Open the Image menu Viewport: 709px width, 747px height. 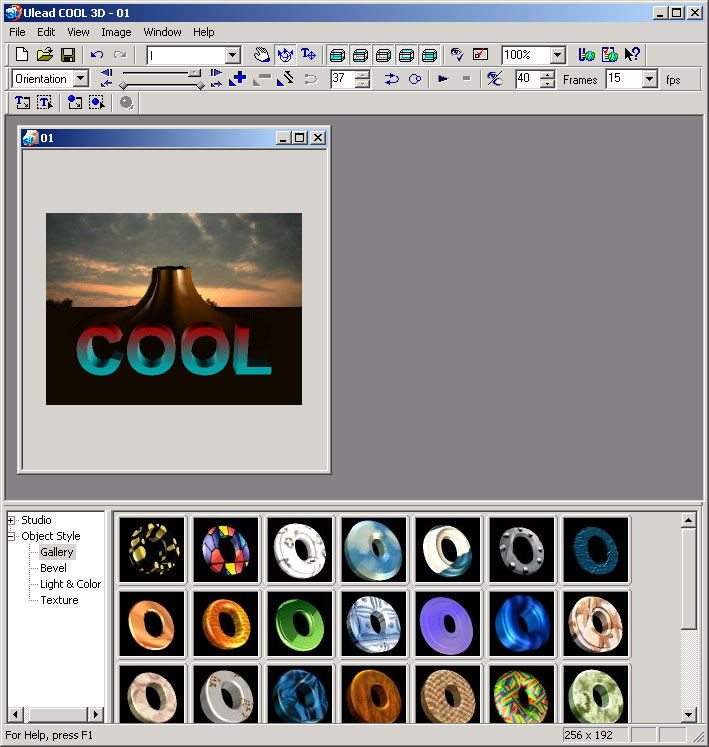116,32
